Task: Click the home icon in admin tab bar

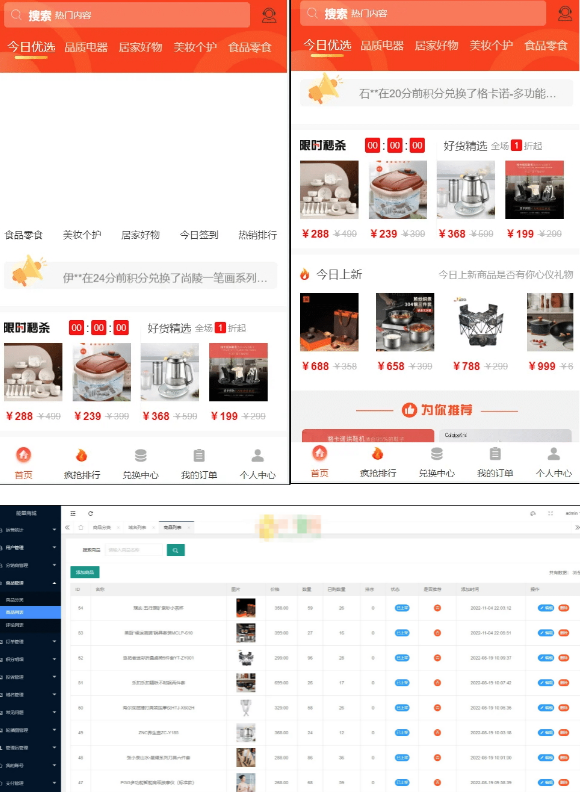Action: (x=81, y=527)
